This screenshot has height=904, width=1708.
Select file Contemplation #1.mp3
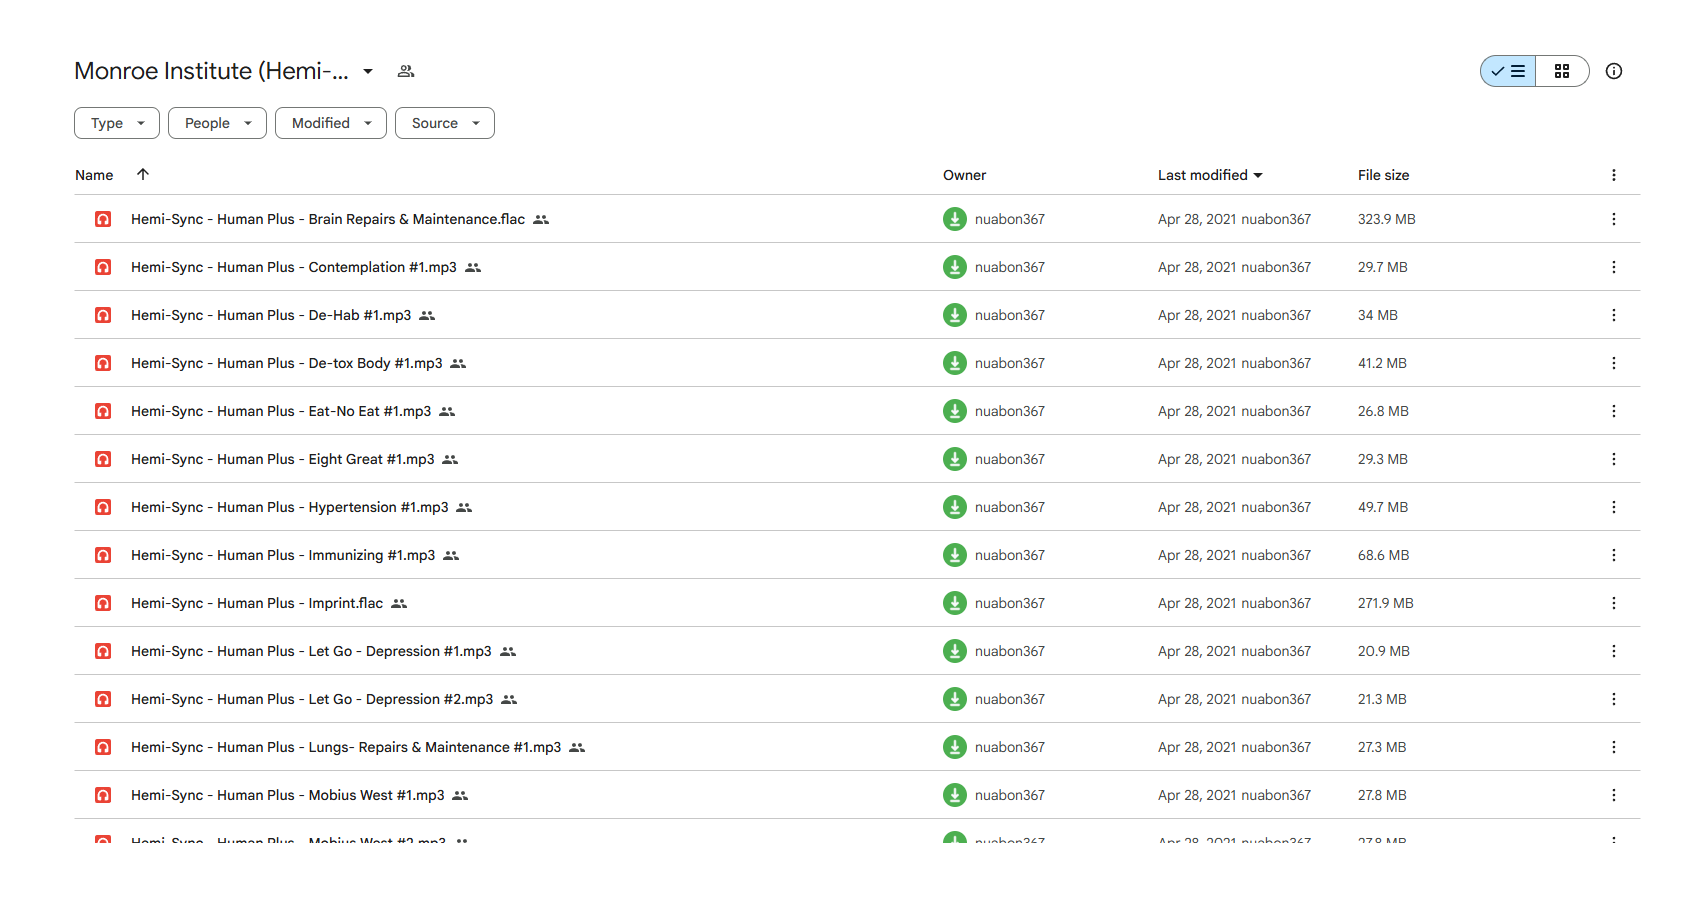click(857, 267)
